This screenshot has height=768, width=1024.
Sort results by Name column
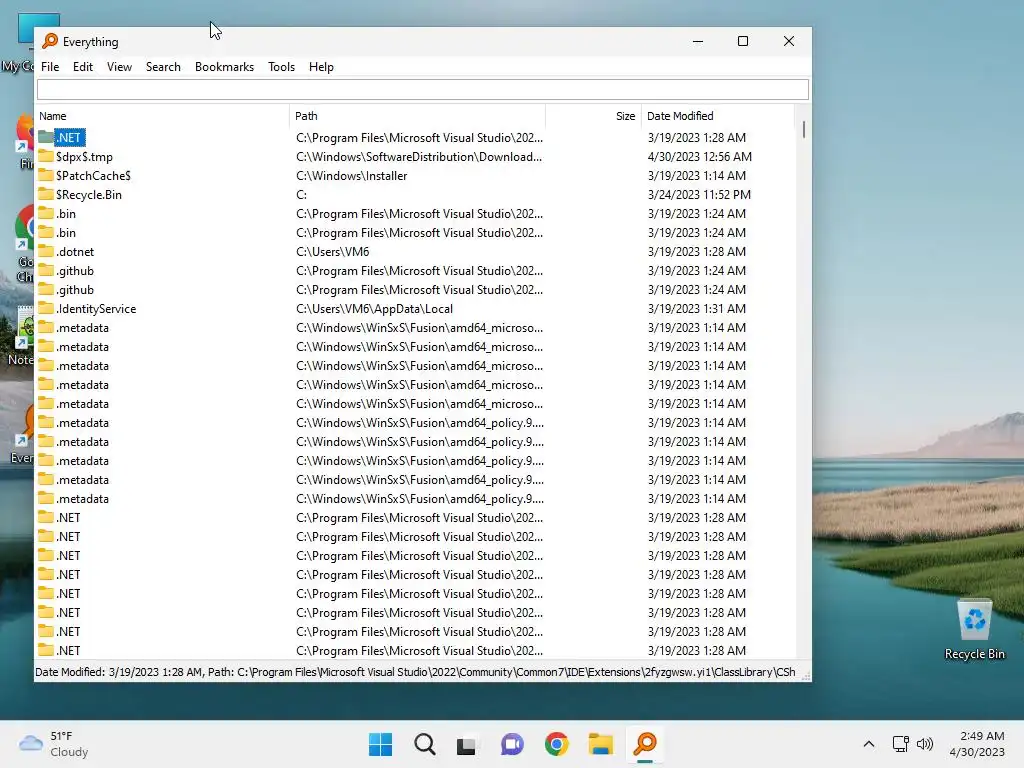click(162, 116)
